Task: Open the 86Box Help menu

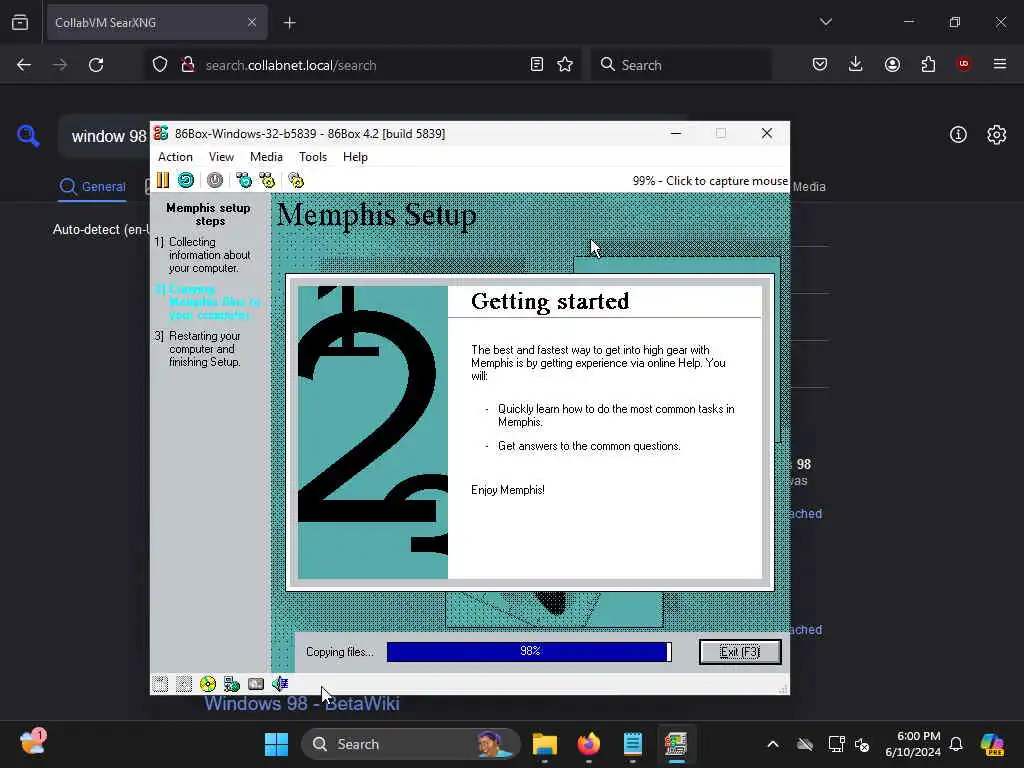Action: click(355, 157)
